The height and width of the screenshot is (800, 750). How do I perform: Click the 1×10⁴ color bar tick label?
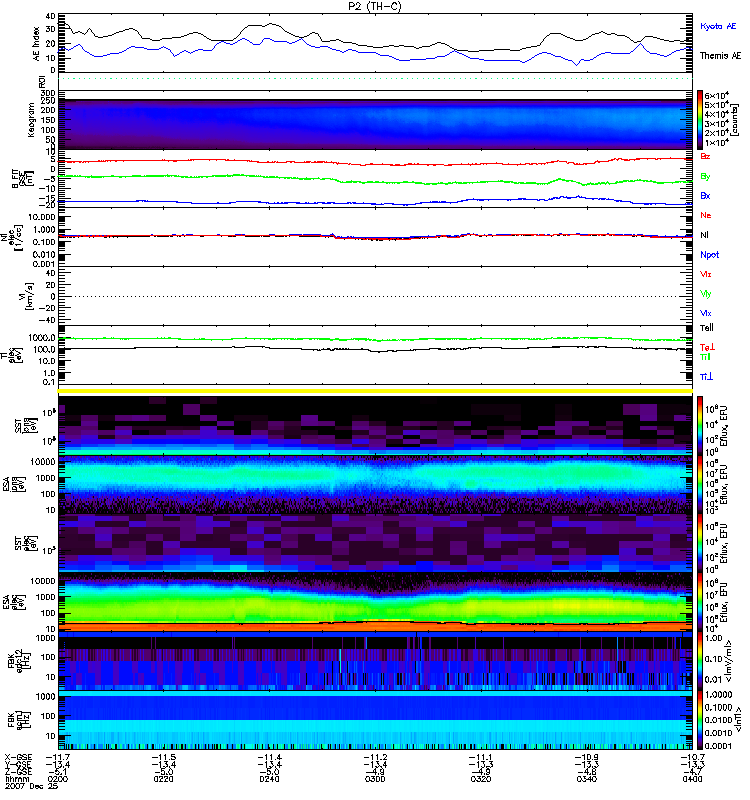coord(716,143)
